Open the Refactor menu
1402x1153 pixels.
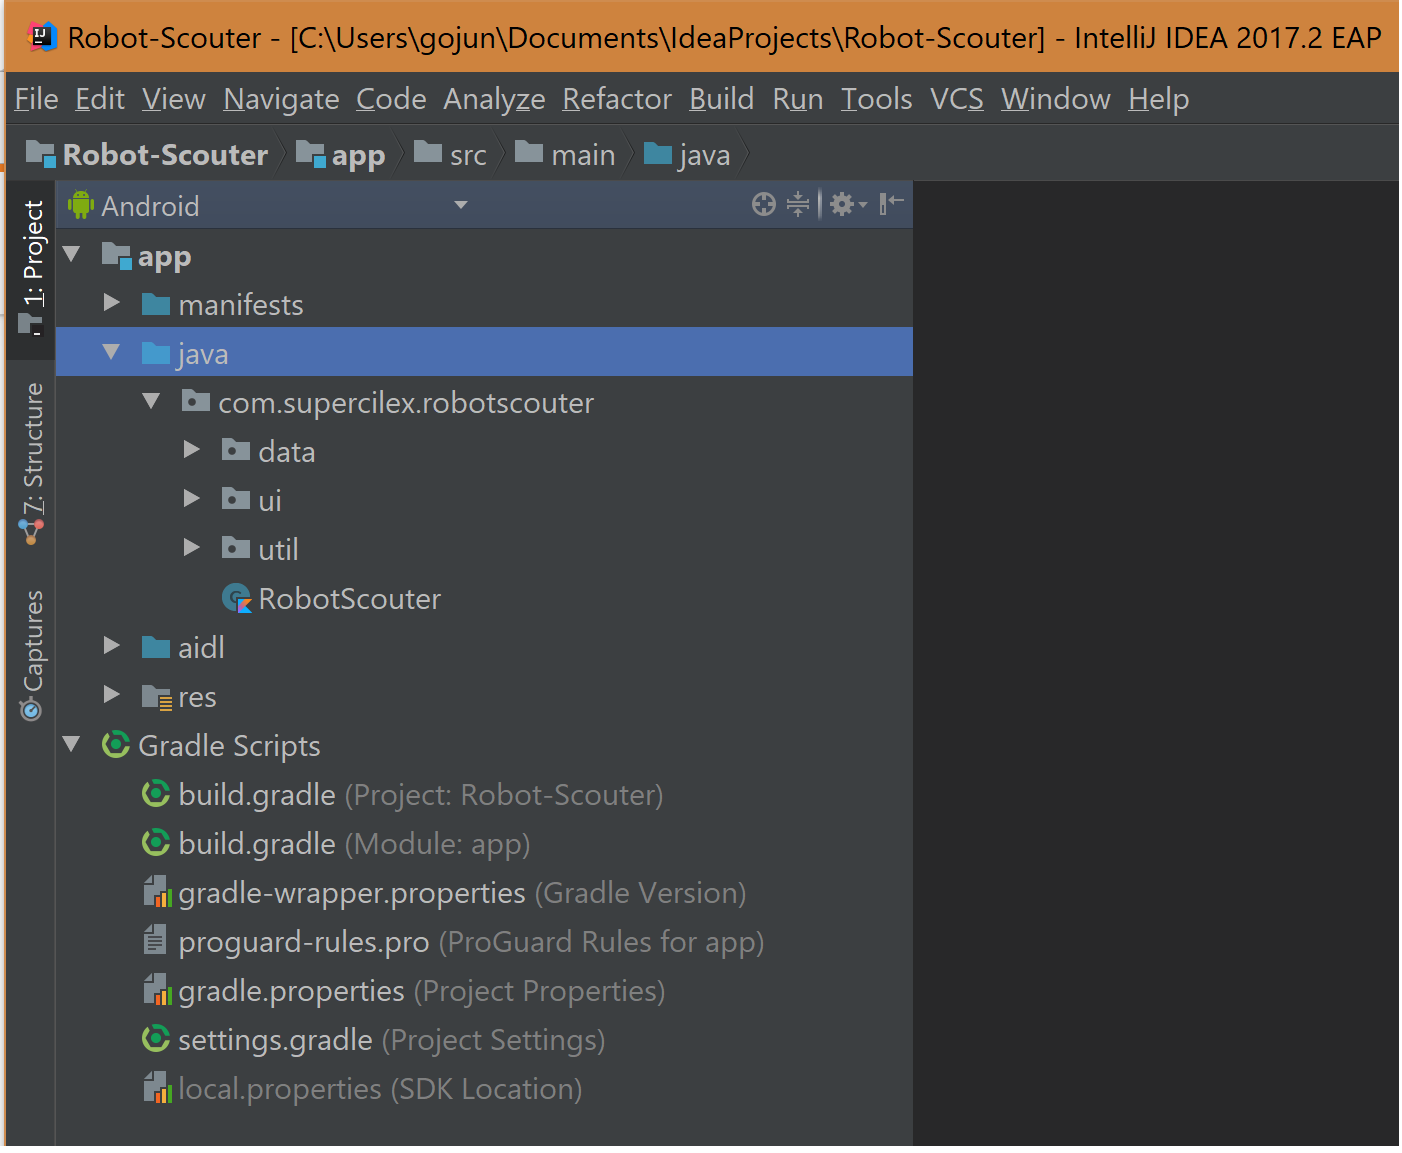pyautogui.click(x=617, y=99)
